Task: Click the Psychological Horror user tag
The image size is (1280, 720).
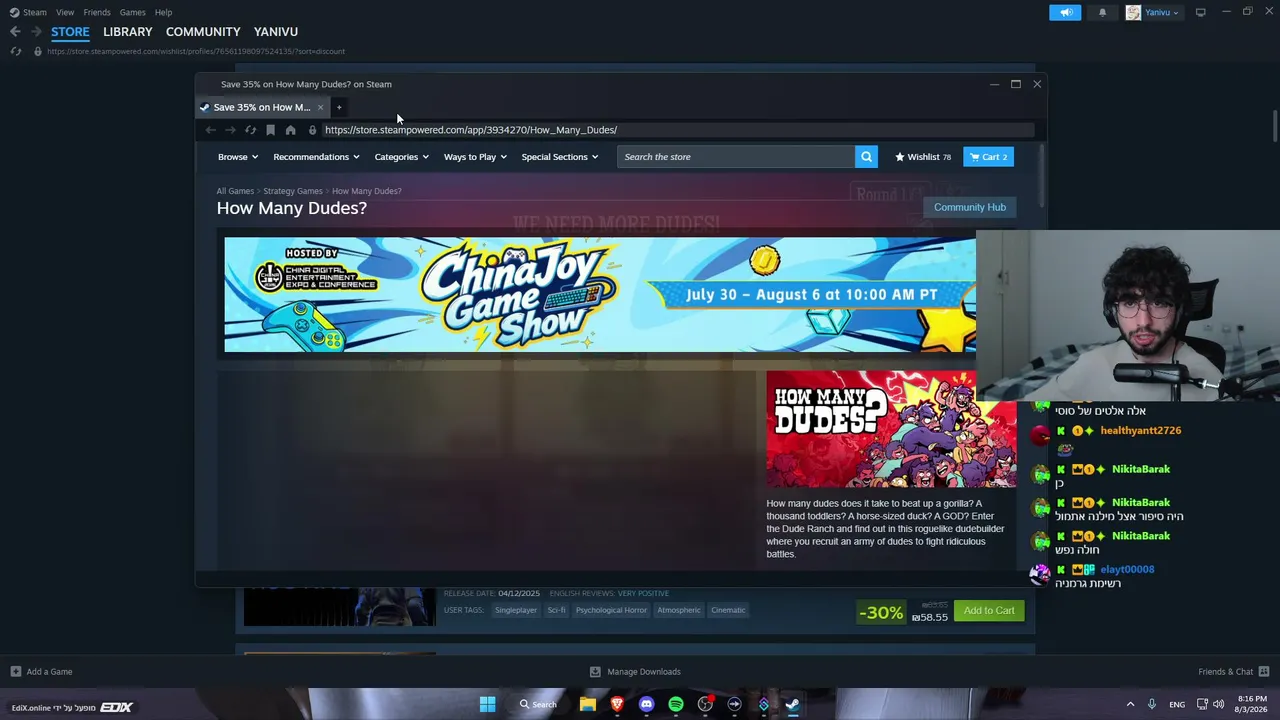Action: (x=611, y=610)
